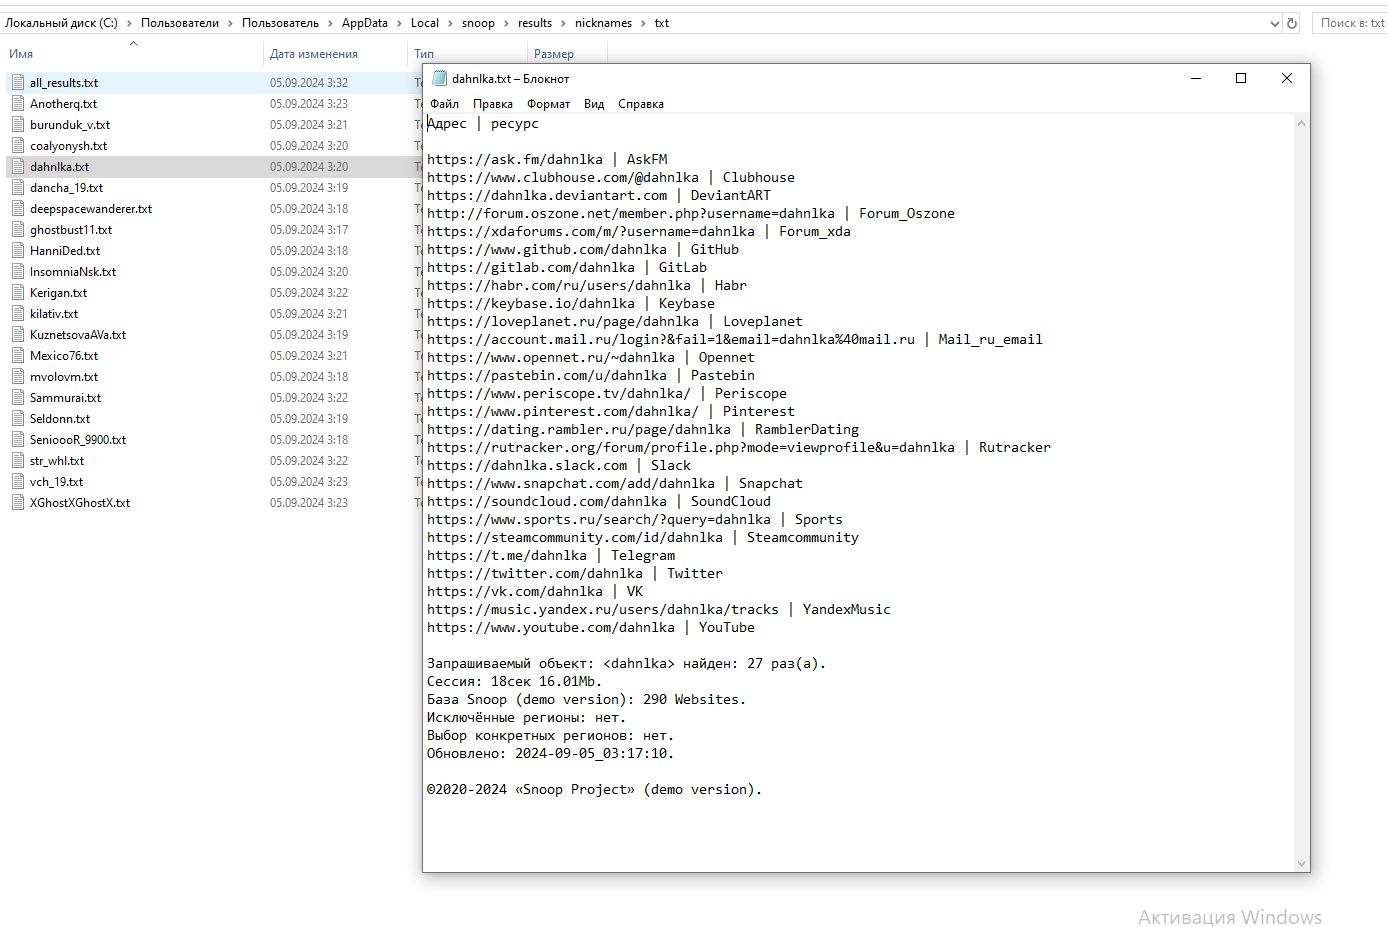This screenshot has height=927, width=1388.
Task: Close the dahnlka.txt Notepad window
Action: (1287, 78)
